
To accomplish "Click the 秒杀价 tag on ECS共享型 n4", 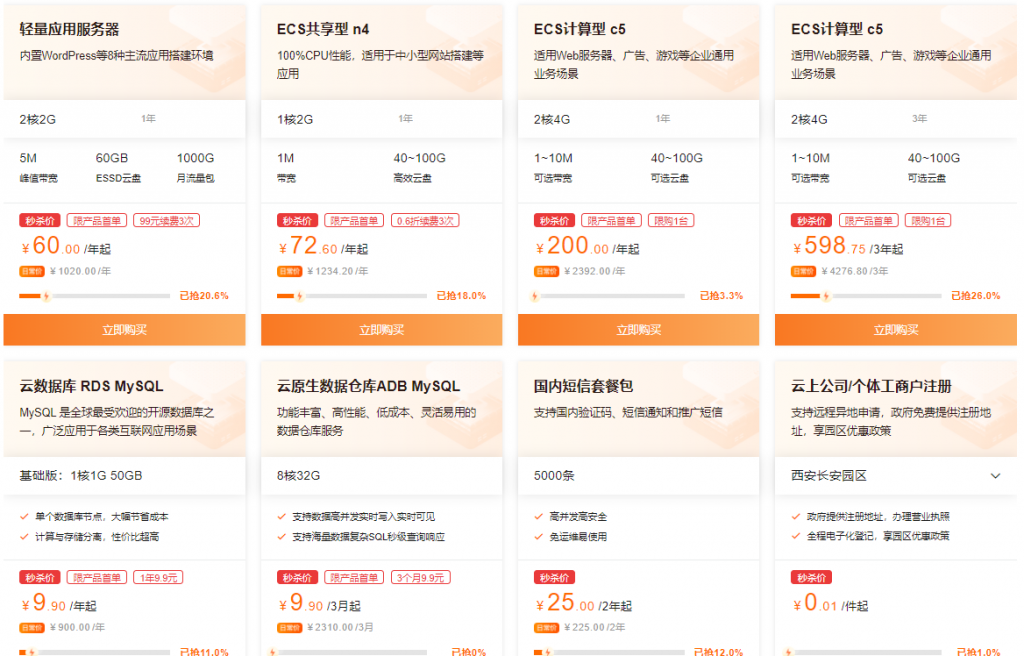I will (297, 221).
